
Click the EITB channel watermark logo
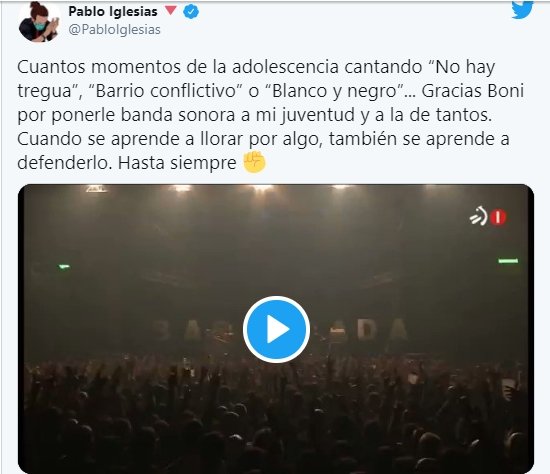pos(479,216)
